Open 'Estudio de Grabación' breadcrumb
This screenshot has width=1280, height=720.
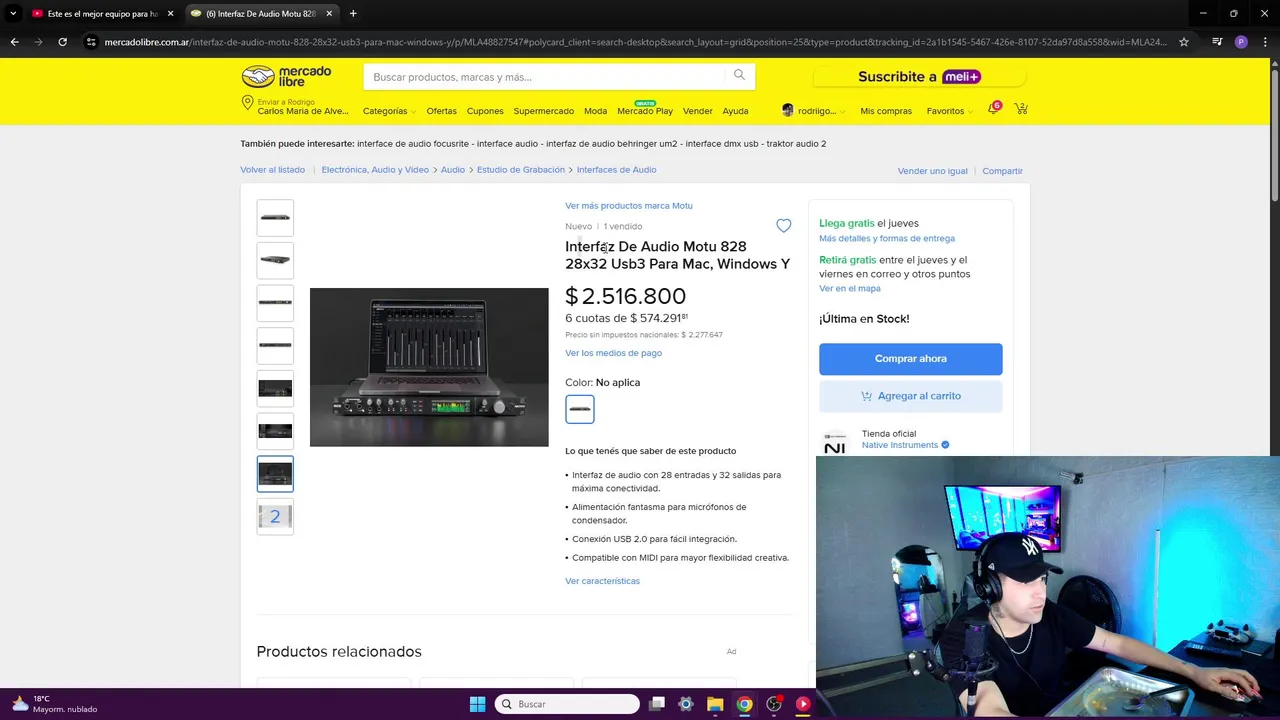point(520,170)
